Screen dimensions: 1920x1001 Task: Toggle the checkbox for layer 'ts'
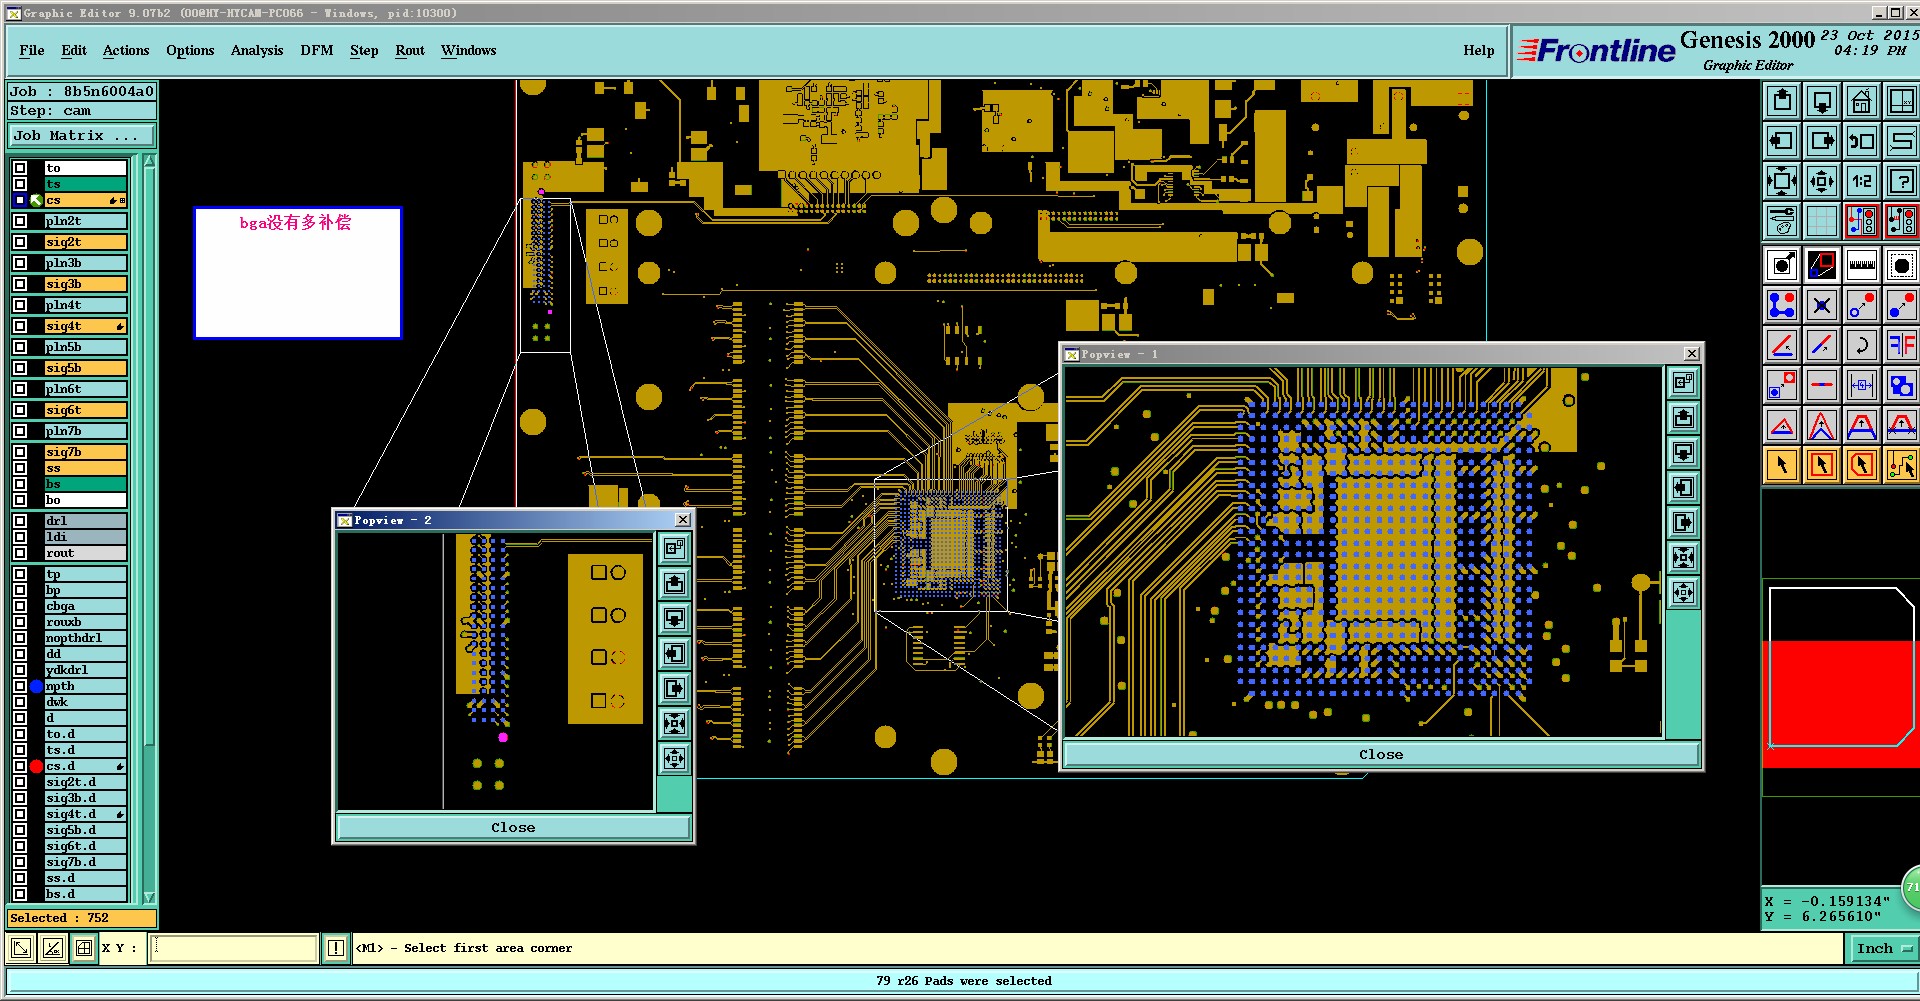(20, 184)
